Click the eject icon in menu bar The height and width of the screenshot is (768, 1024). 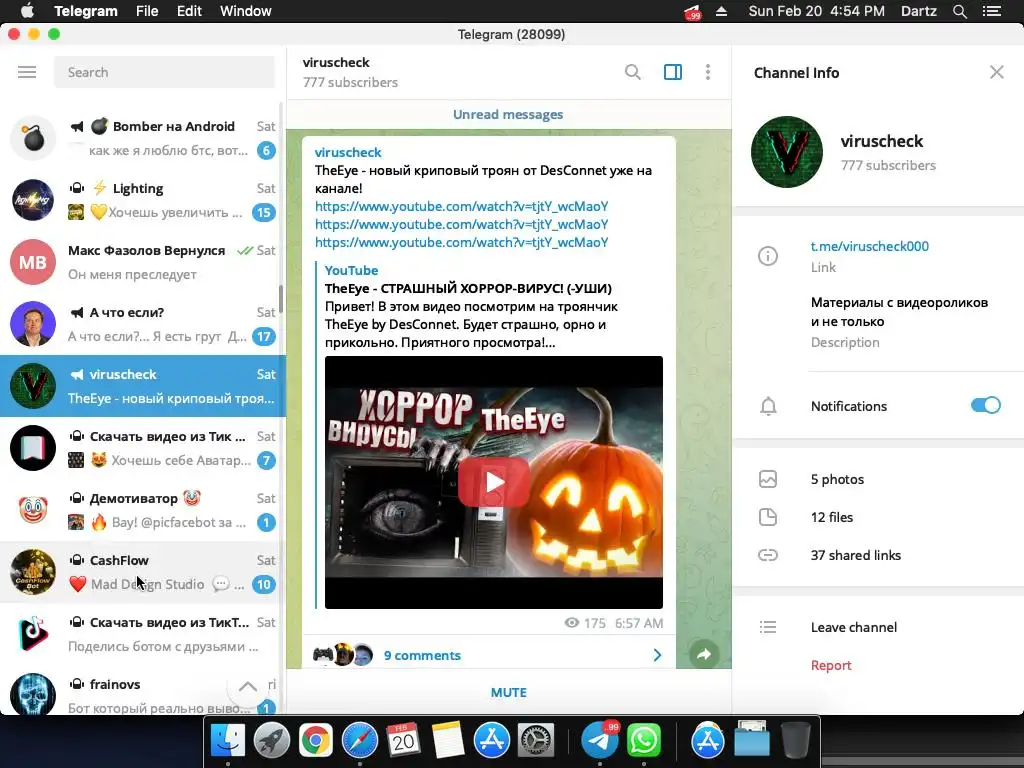(x=722, y=11)
